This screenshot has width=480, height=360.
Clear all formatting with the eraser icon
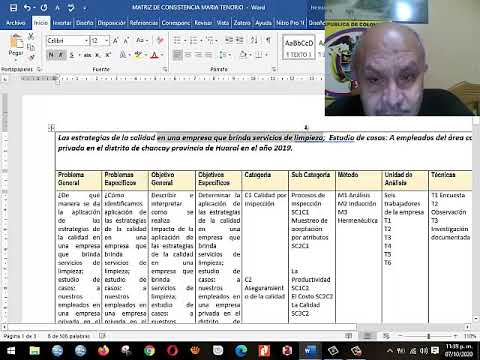tap(160, 41)
